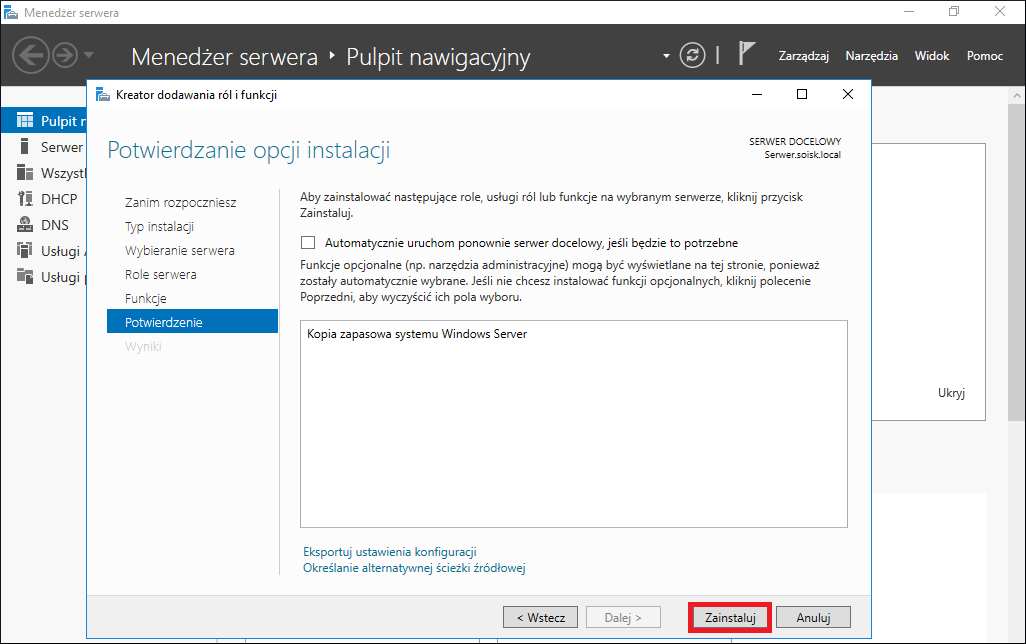
Task: Go to Role serwera wizard step
Action: [x=161, y=275]
